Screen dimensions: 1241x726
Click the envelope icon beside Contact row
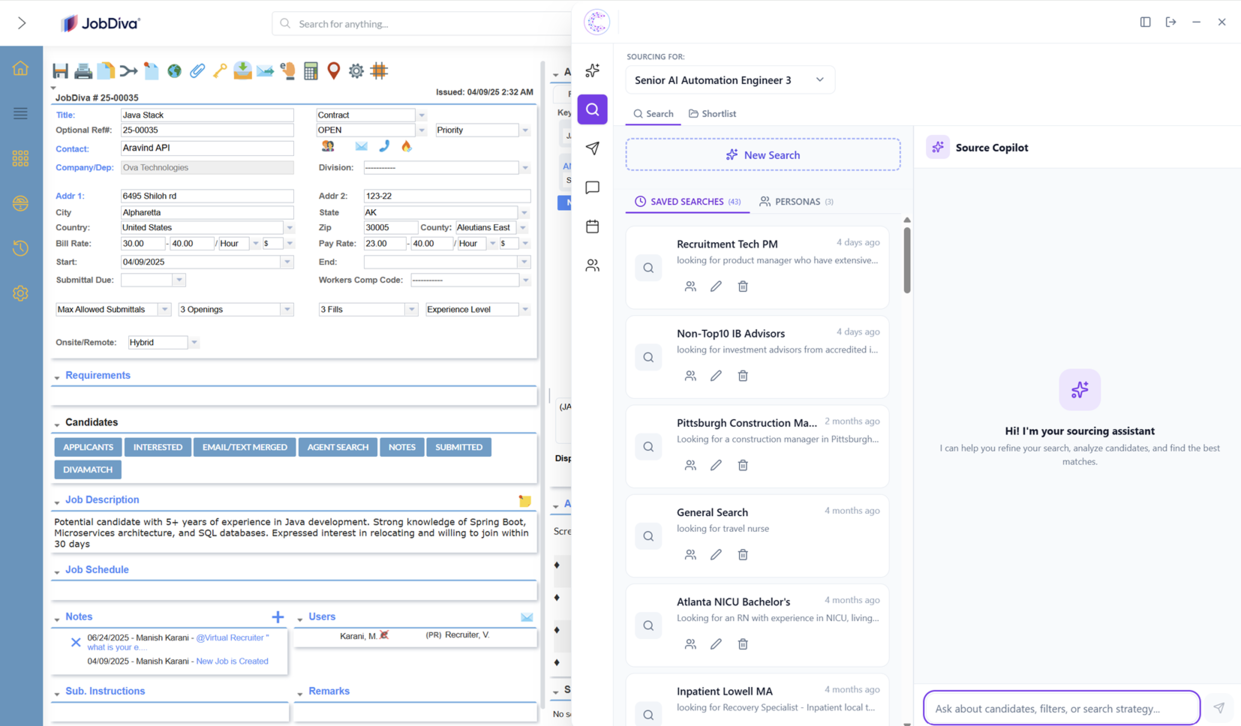(361, 146)
